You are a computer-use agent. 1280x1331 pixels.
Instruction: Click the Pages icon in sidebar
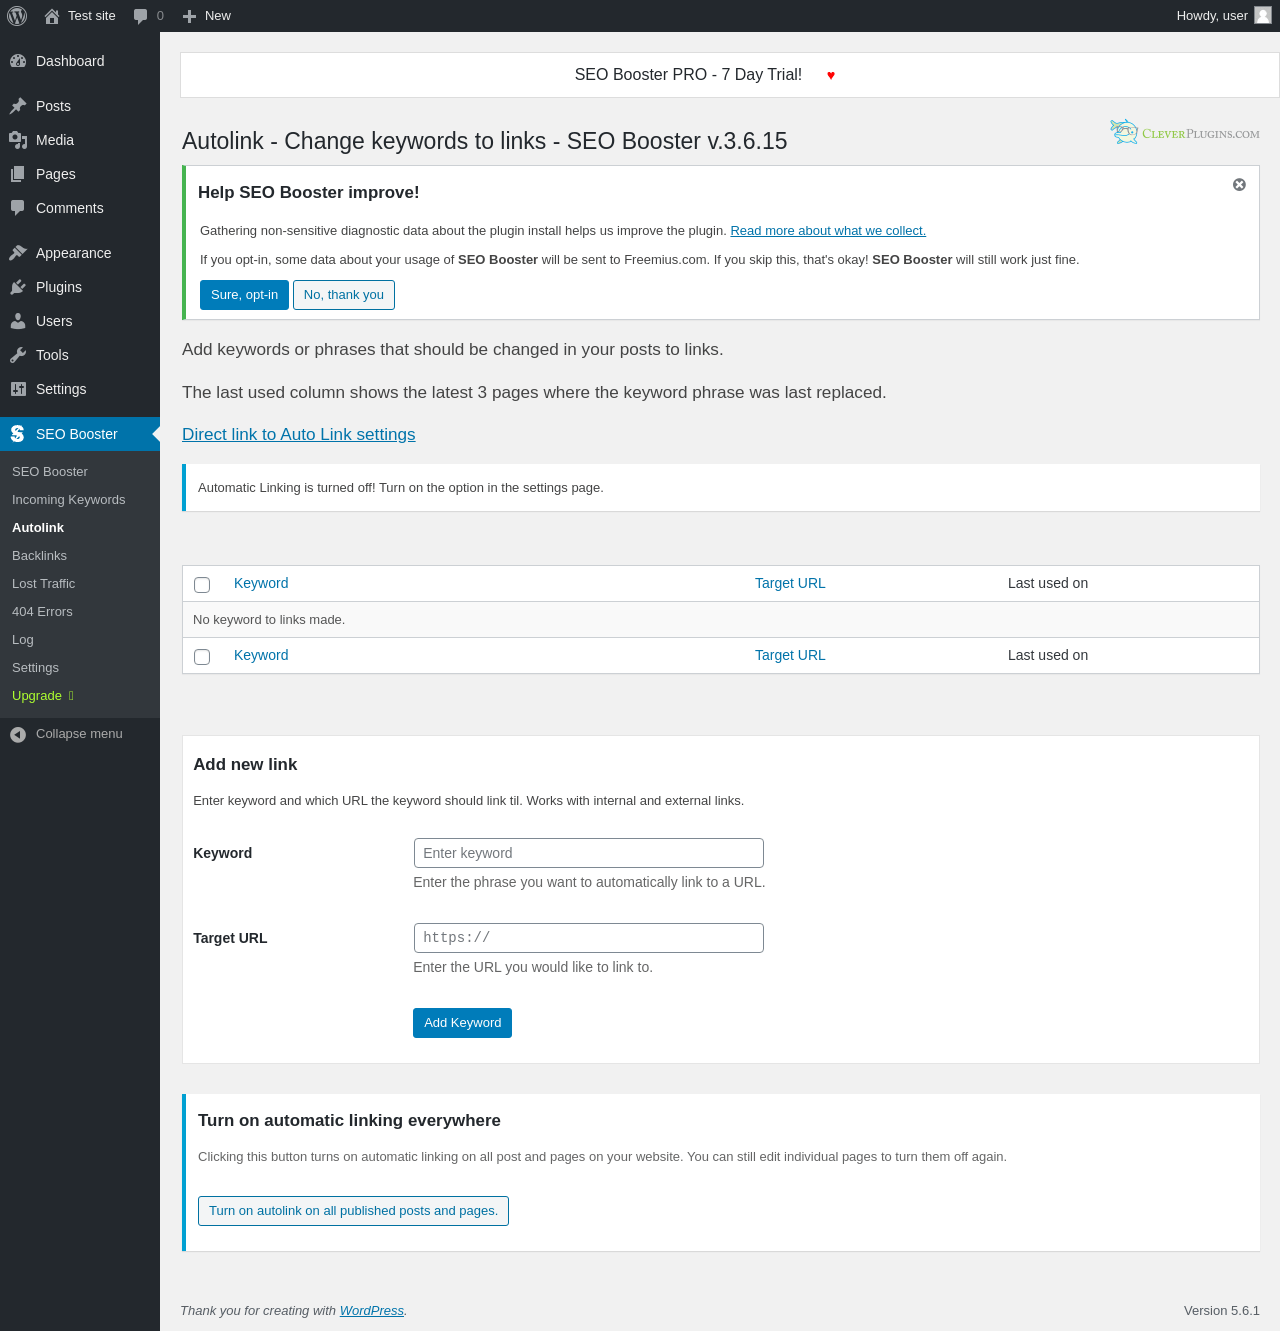(18, 174)
